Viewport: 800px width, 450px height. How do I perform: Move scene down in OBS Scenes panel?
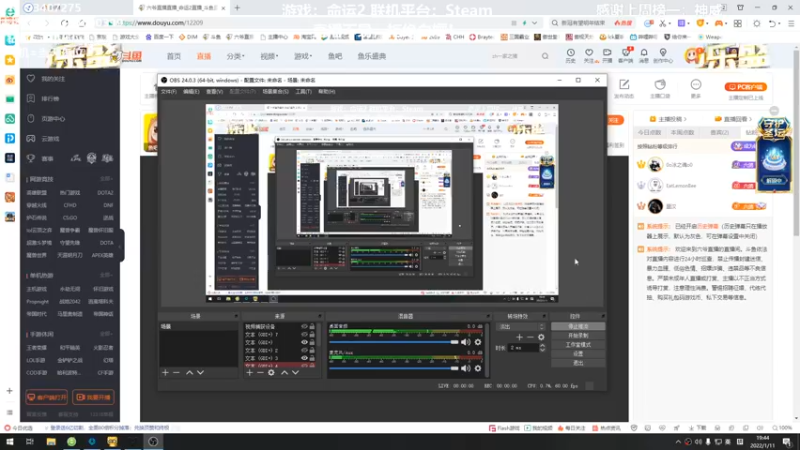[201, 373]
